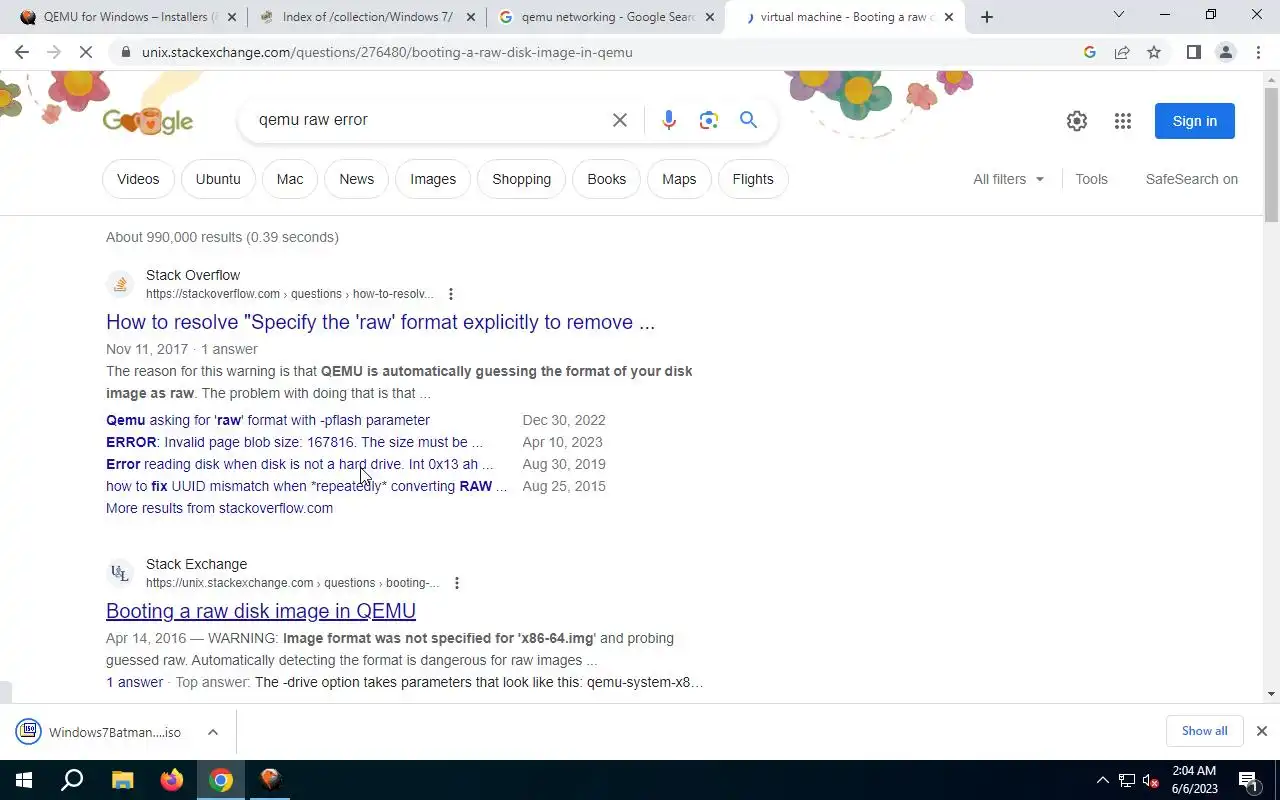This screenshot has width=1280, height=800.
Task: Filter results by Ubuntu
Action: [218, 179]
